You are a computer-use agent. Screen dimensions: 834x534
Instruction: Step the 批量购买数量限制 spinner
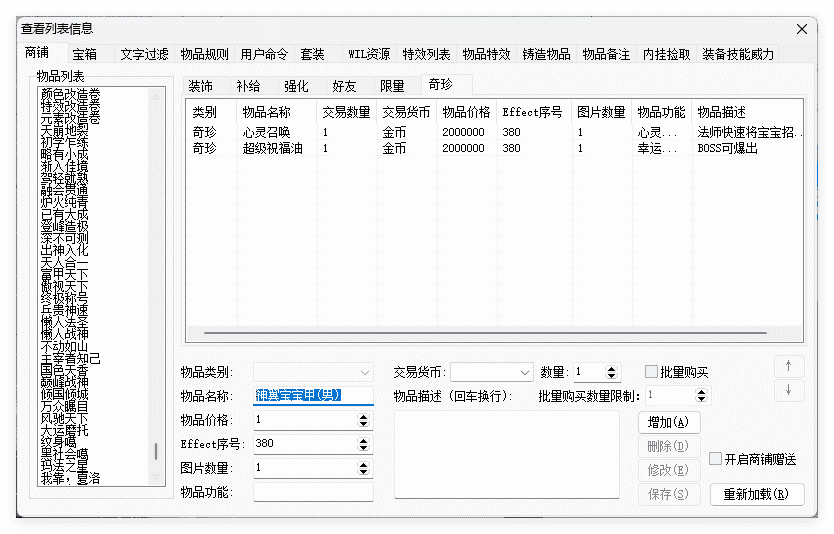702,395
